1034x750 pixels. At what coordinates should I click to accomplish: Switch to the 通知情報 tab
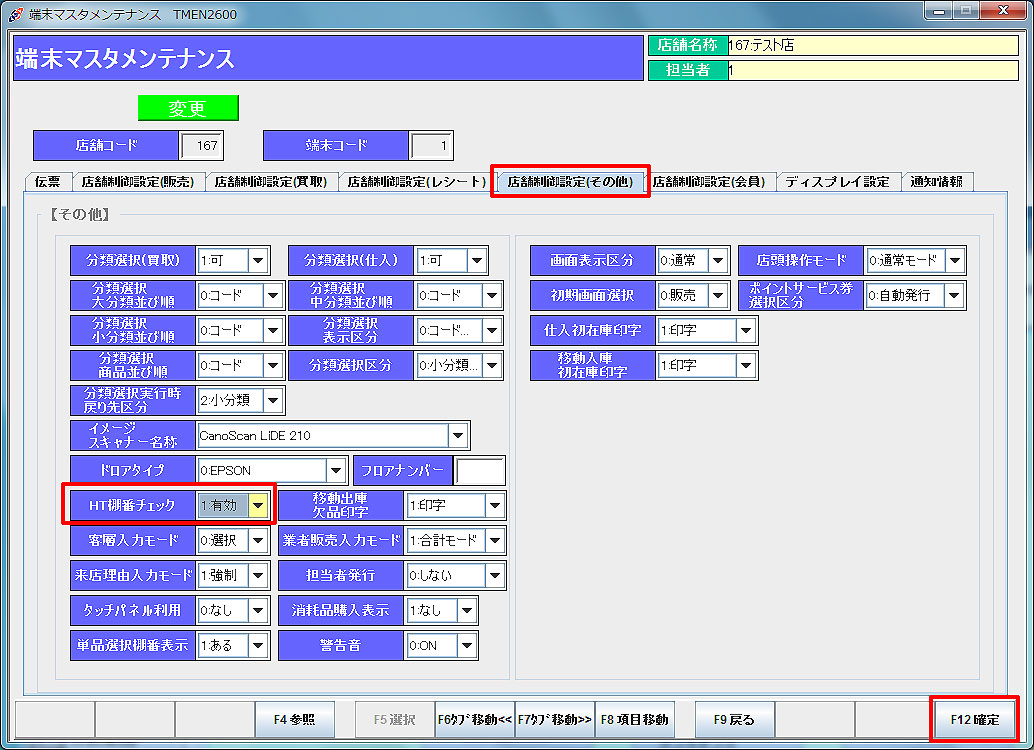(937, 182)
